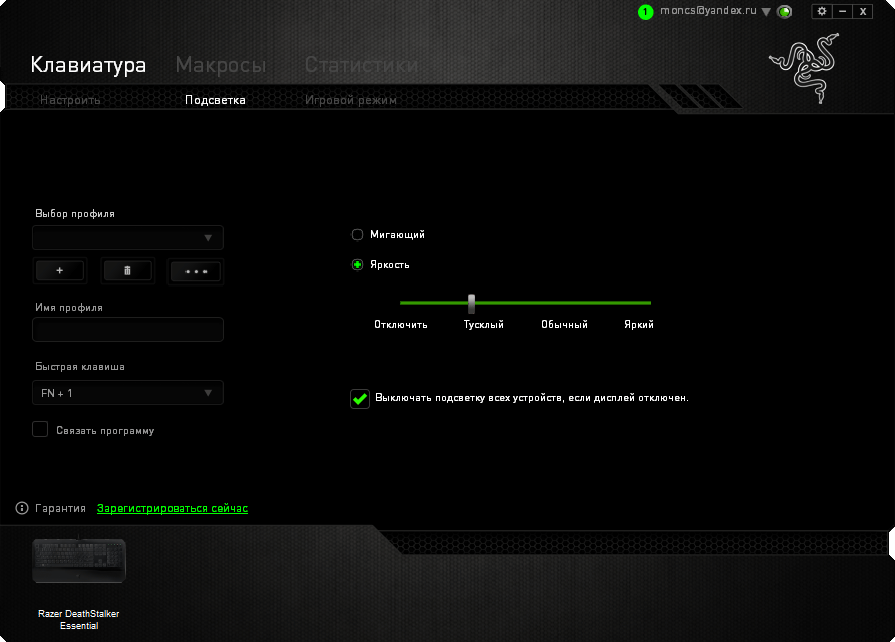Uncheck disabling backlight when display off
895x642 pixels.
[x=360, y=398]
